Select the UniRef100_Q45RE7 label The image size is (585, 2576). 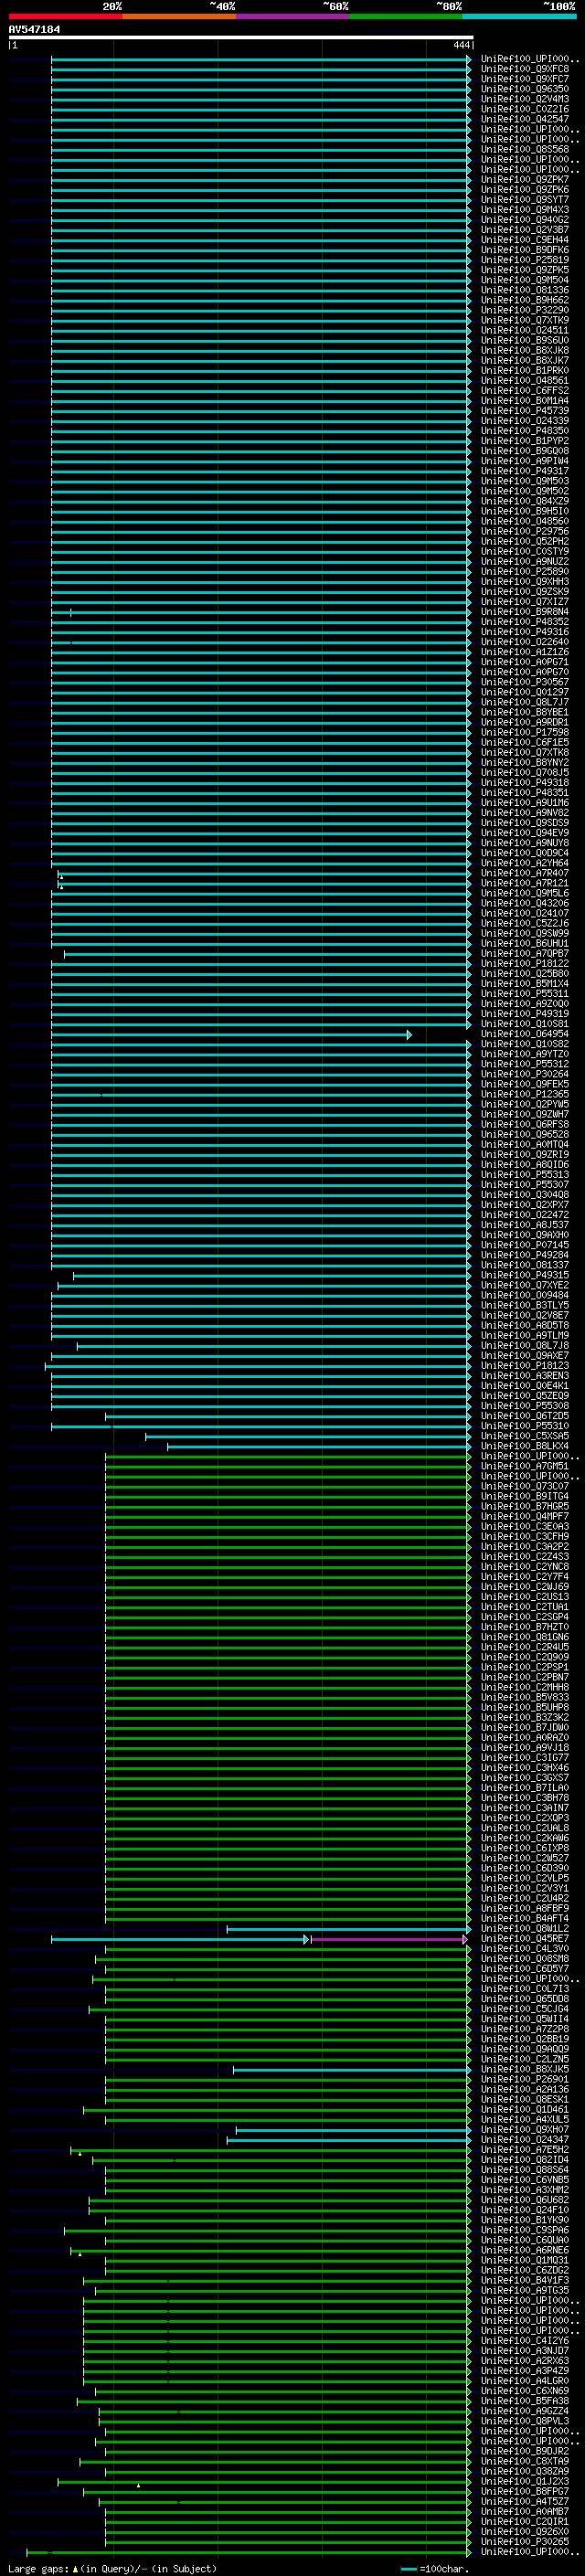(524, 1939)
